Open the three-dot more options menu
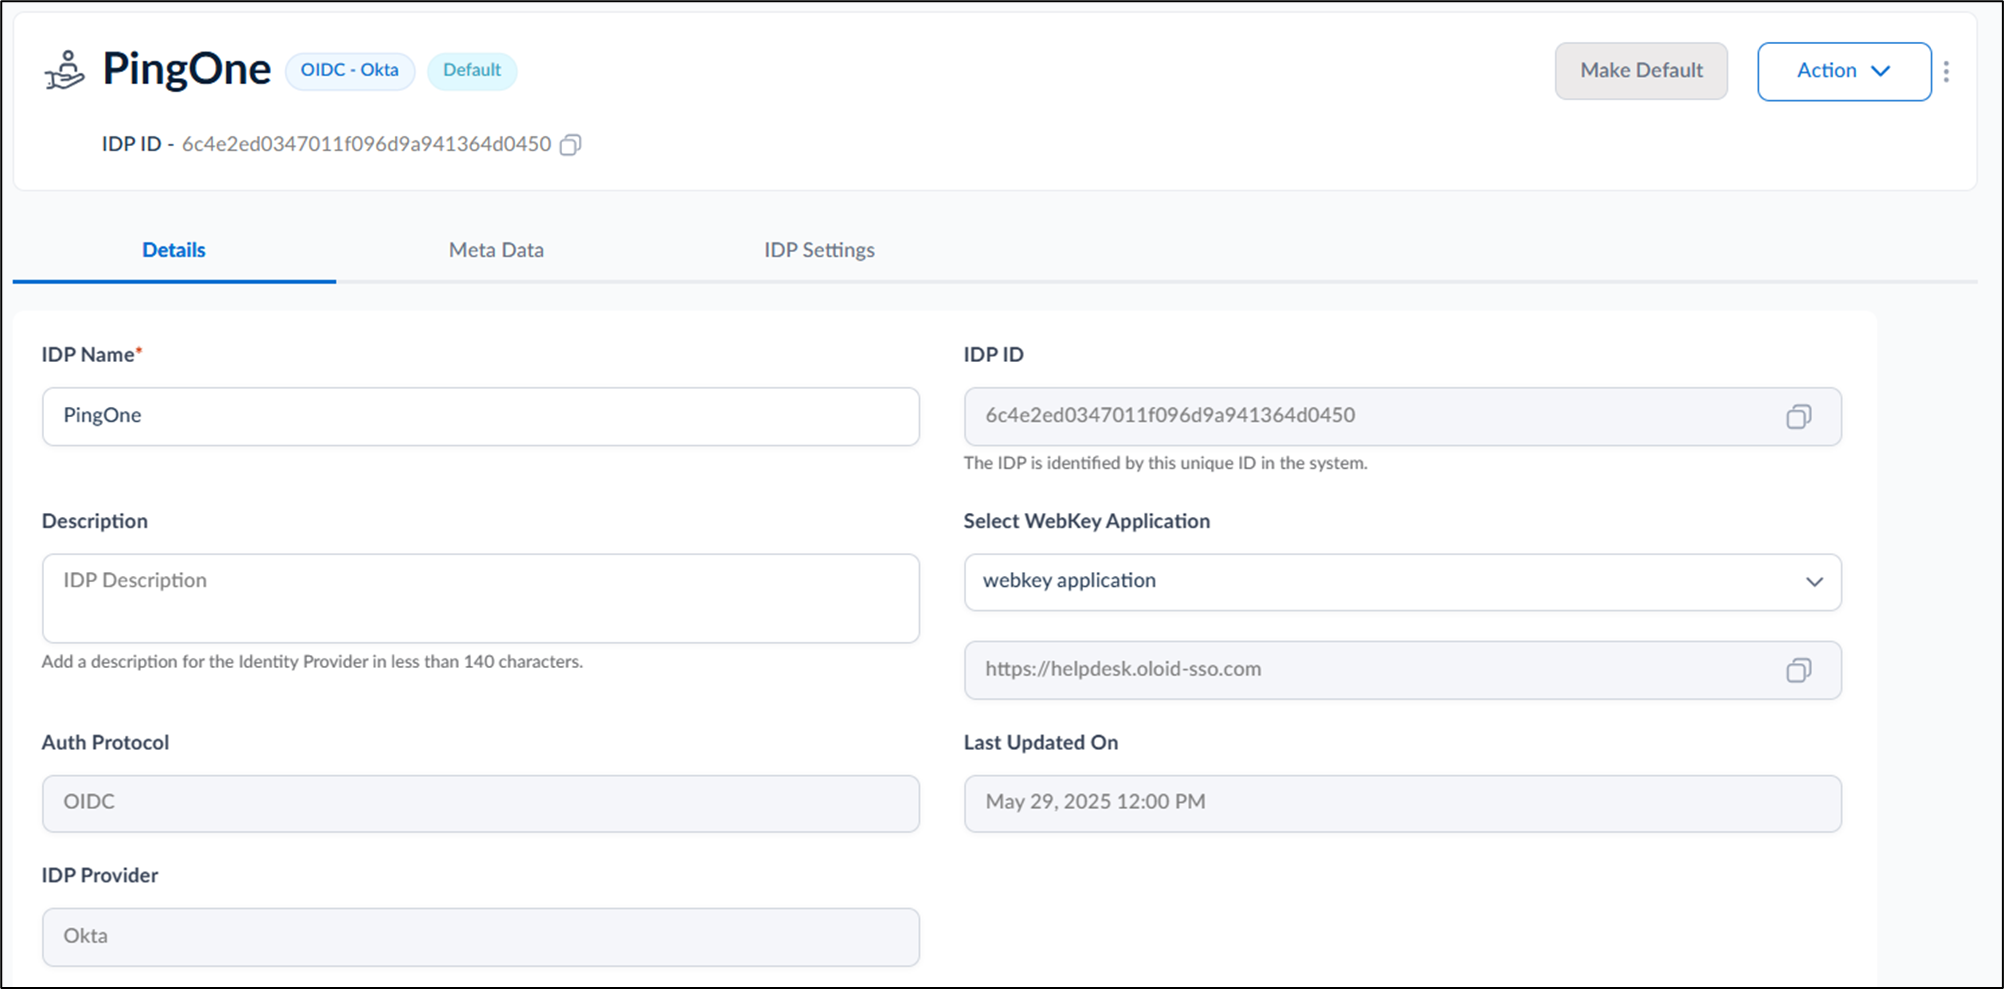 point(1946,71)
